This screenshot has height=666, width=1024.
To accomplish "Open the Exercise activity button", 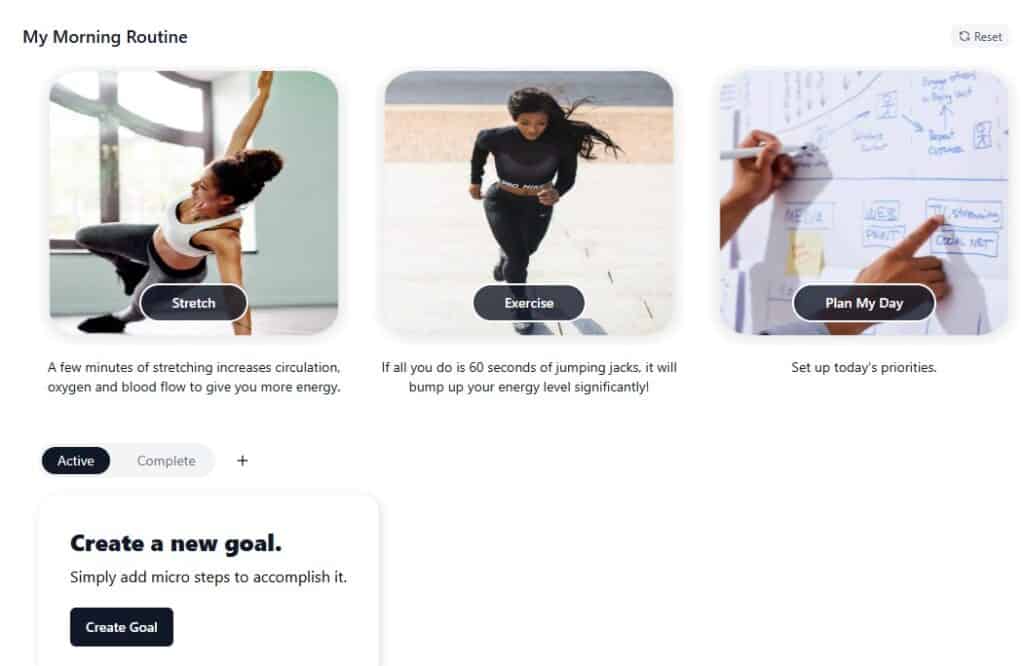I will [x=529, y=303].
